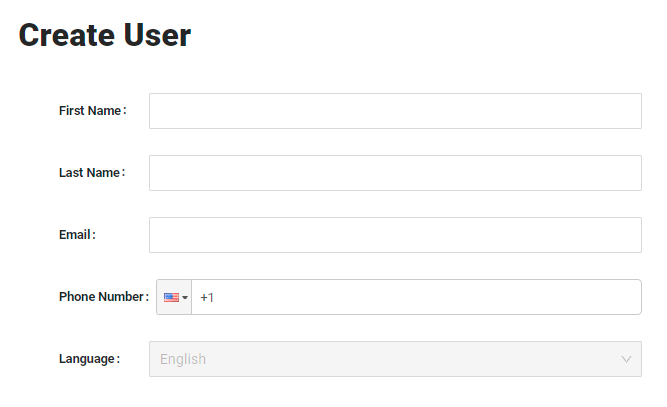
Task: Click the Language label
Action: (x=88, y=359)
